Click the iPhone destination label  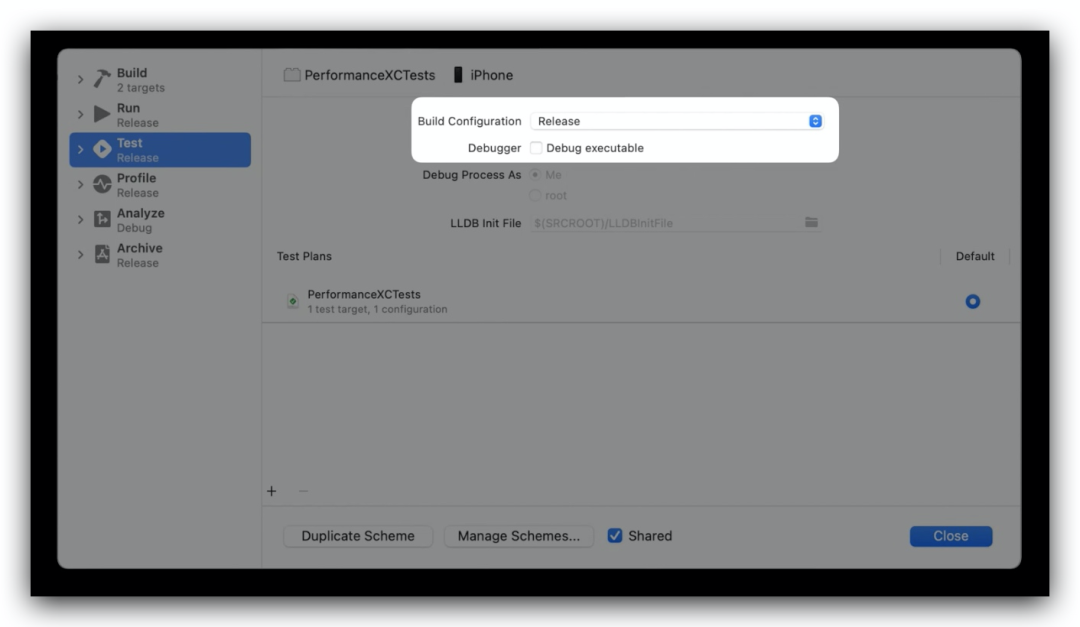pyautogui.click(x=492, y=75)
